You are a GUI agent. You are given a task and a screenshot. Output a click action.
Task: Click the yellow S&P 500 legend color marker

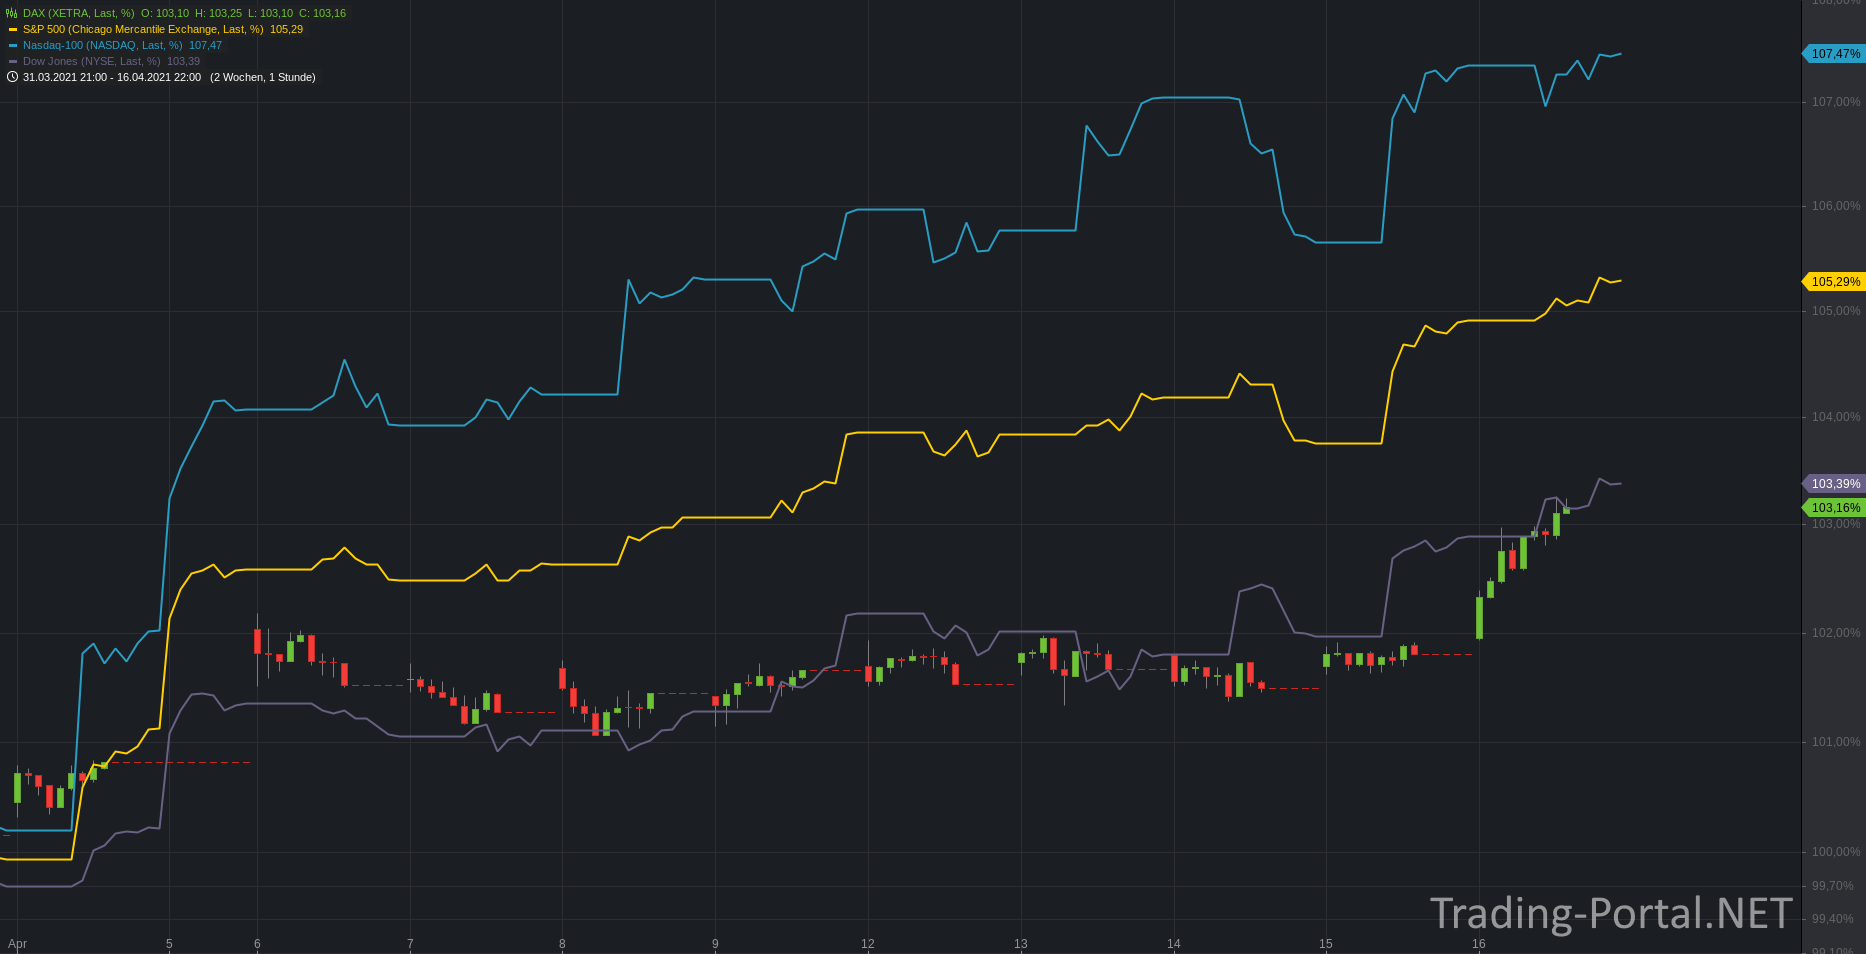(x=13, y=29)
